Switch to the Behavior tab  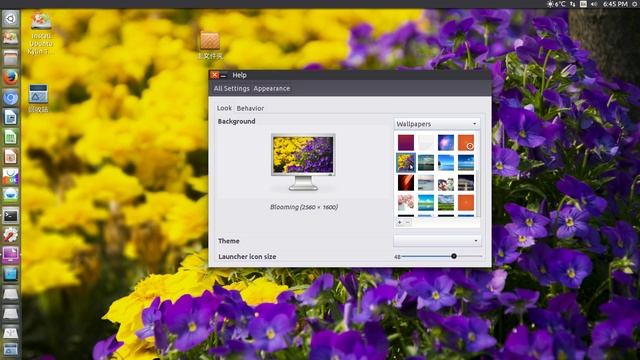pyautogui.click(x=250, y=108)
